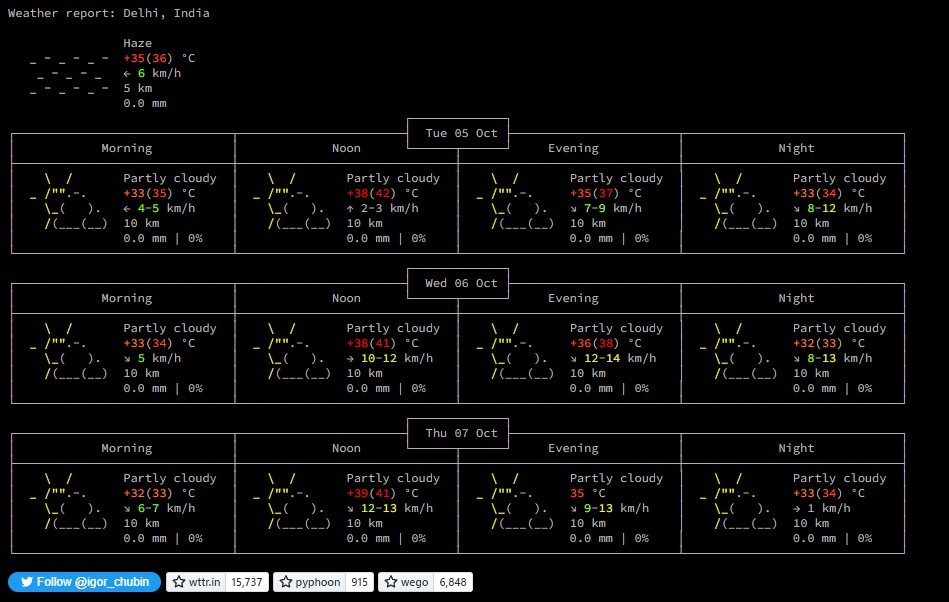Click Thu Morning temperature '+32(33) °C'
The width and height of the screenshot is (949, 602).
click(159, 493)
